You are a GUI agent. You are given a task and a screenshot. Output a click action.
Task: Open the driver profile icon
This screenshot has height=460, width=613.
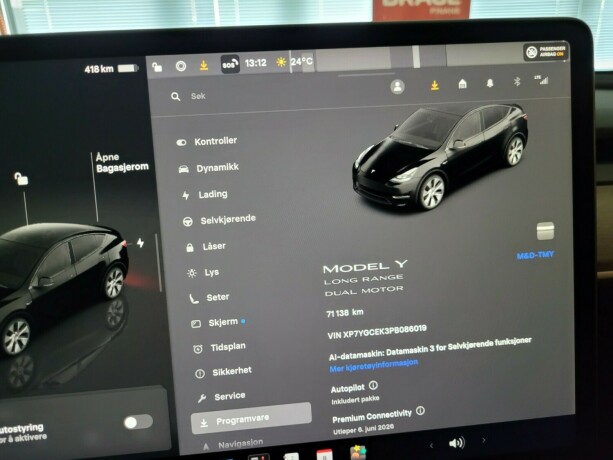[398, 86]
